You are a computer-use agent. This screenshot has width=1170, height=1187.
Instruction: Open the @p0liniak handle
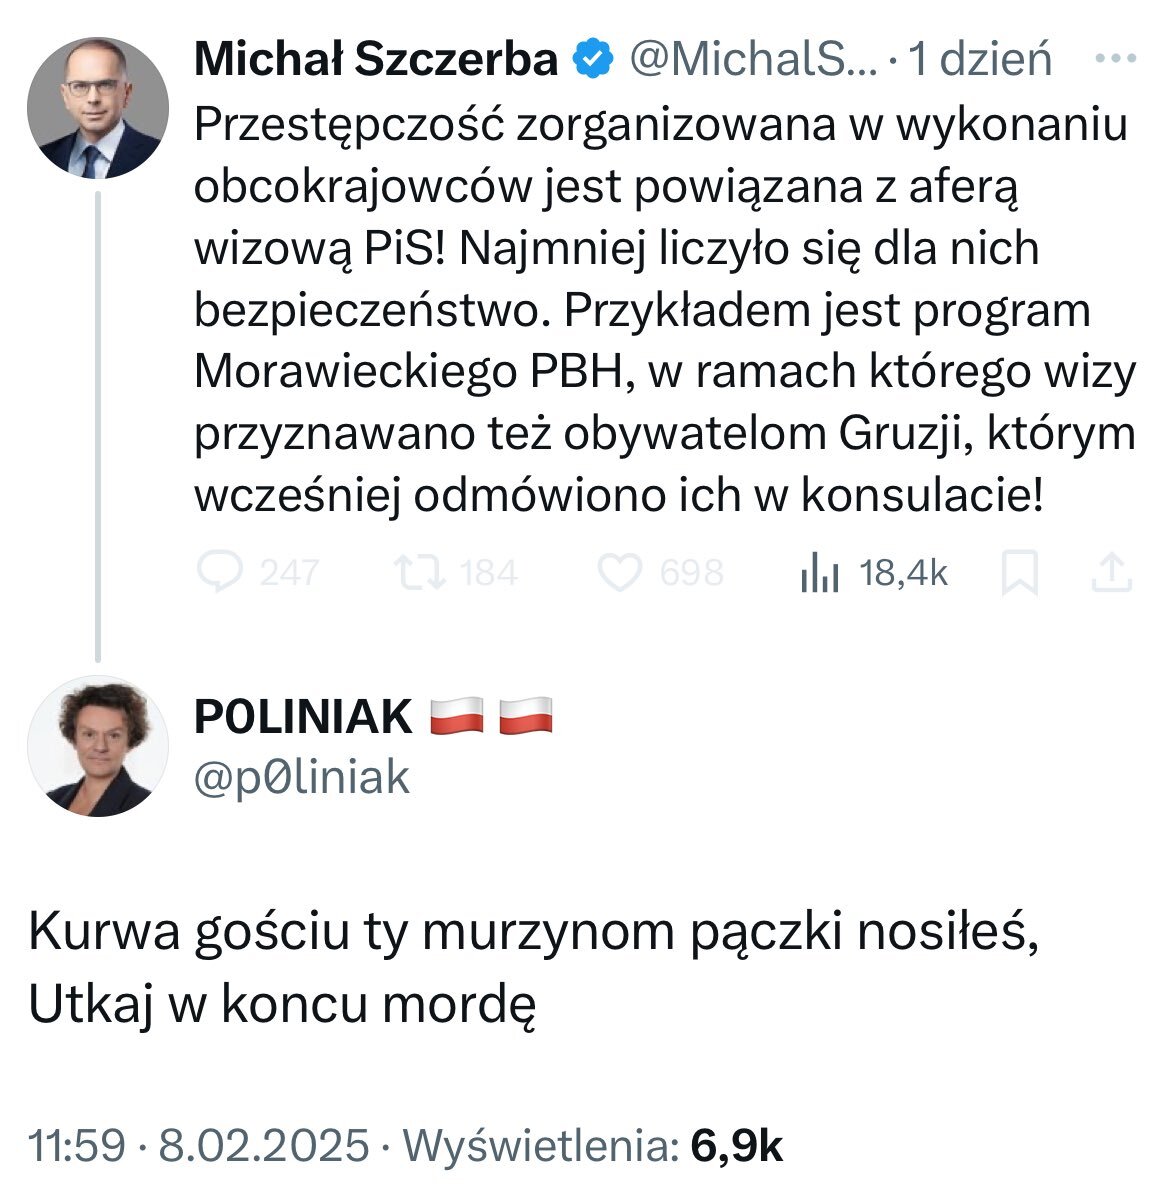(x=301, y=776)
